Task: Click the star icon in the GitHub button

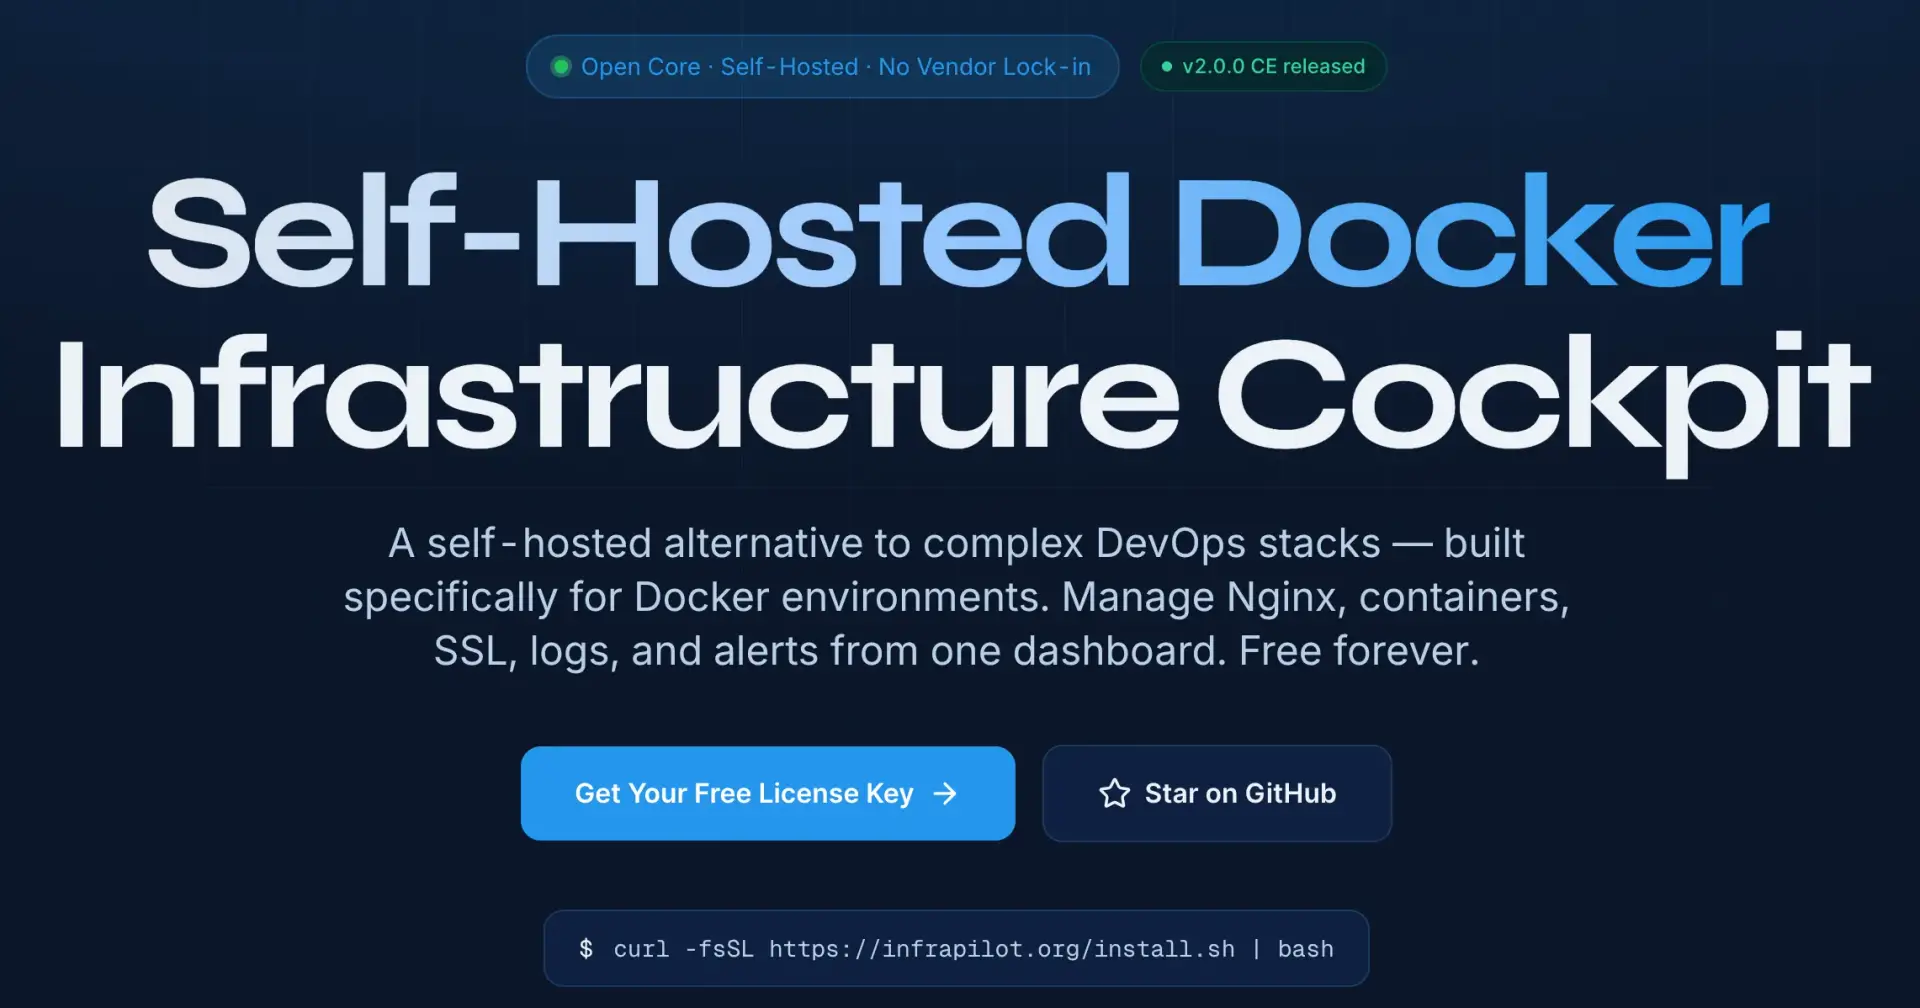Action: tap(1114, 793)
